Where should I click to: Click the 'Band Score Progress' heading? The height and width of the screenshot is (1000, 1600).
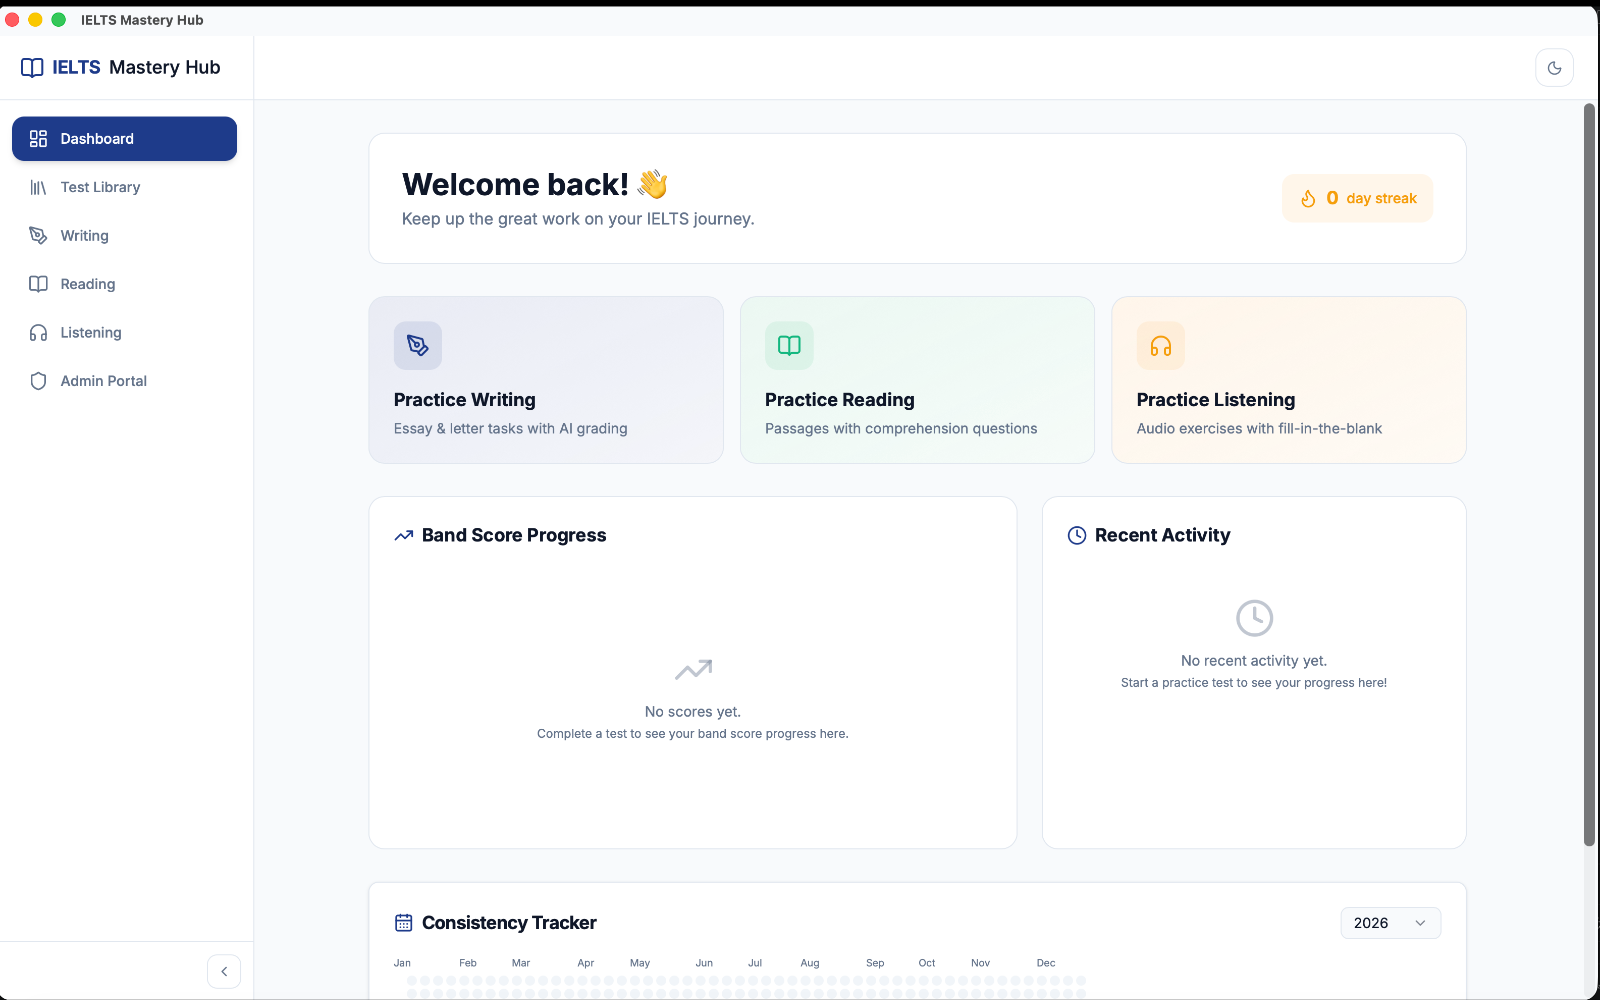pyautogui.click(x=514, y=536)
